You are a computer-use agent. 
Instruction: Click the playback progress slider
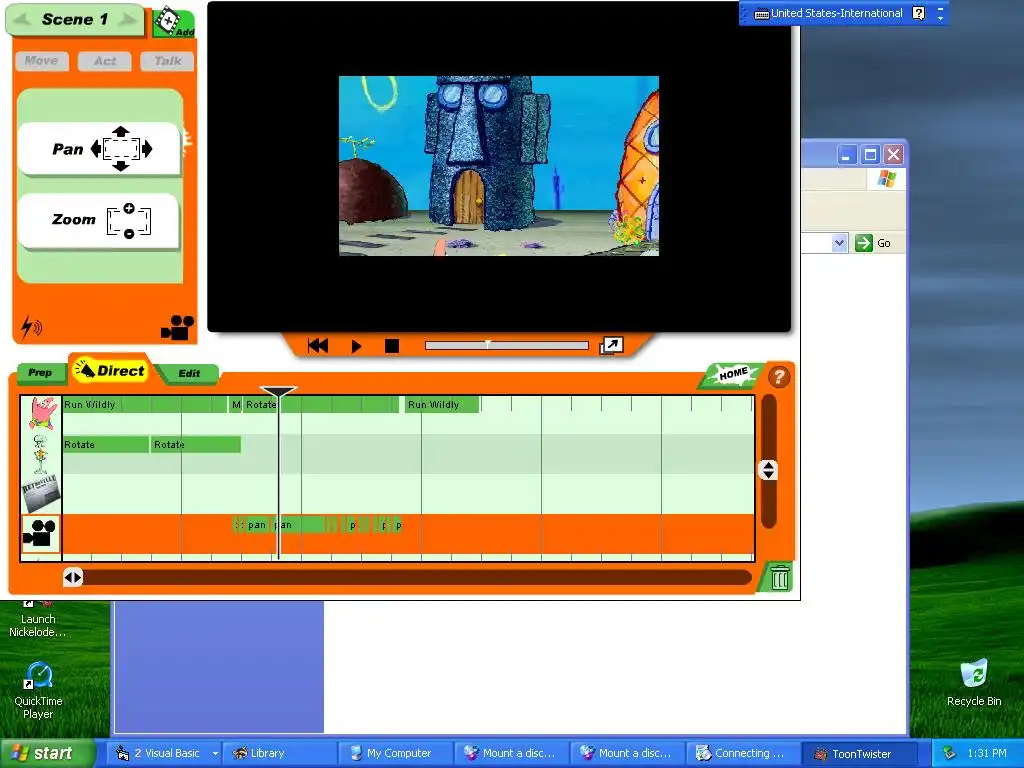[x=507, y=345]
